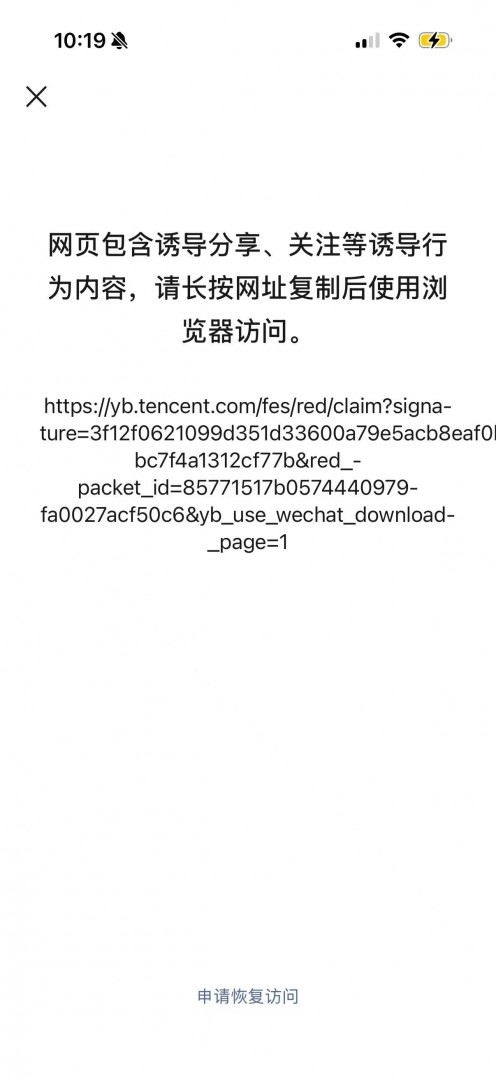
Task: Tap the 10:19 clock in the status bar
Action: coord(80,41)
